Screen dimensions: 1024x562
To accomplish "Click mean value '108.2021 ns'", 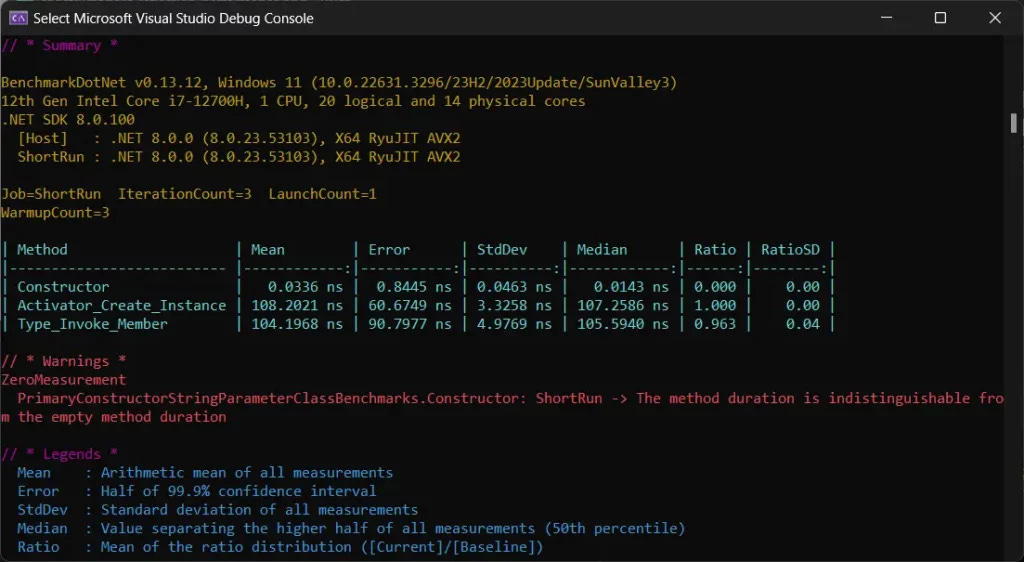I will point(297,305).
